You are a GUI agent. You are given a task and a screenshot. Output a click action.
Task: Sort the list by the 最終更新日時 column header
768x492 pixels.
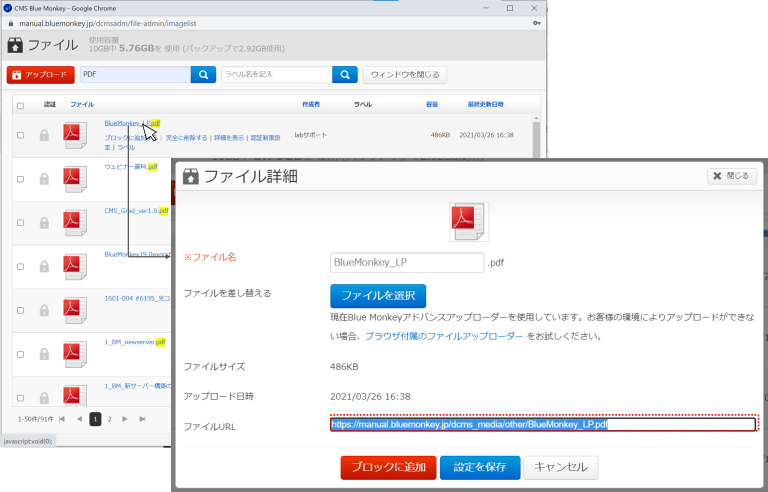click(485, 104)
